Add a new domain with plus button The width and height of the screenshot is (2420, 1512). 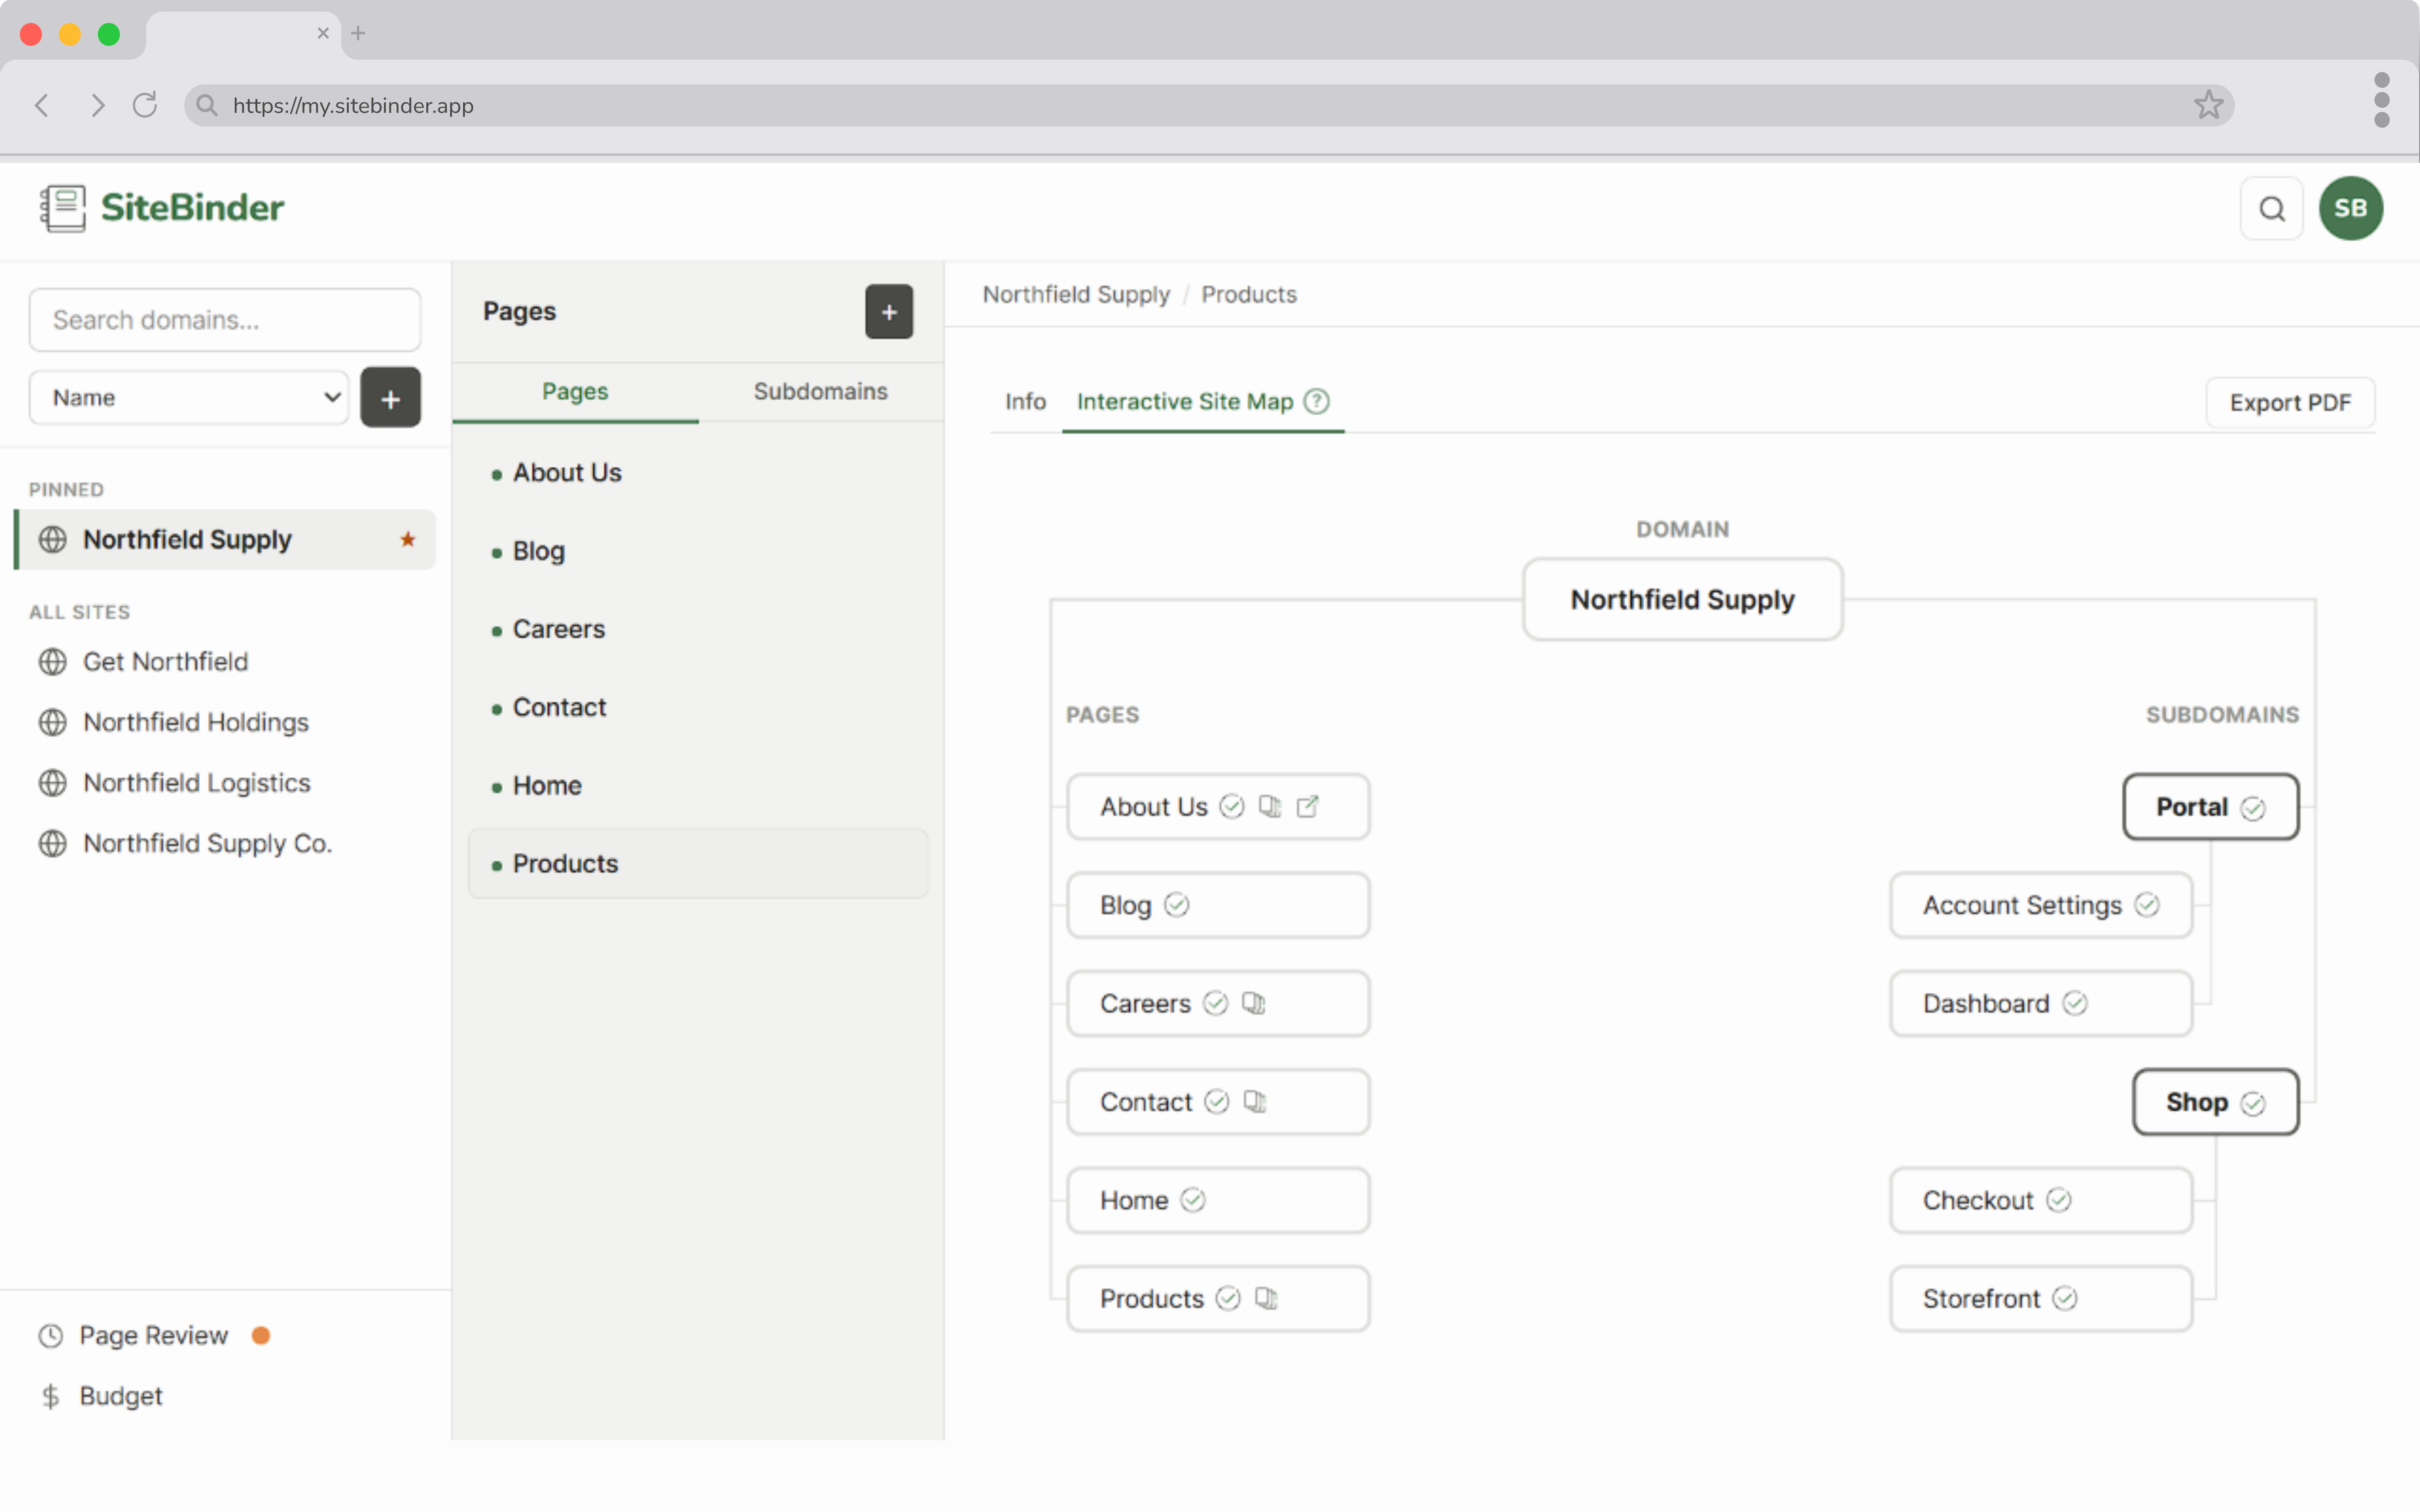click(390, 398)
